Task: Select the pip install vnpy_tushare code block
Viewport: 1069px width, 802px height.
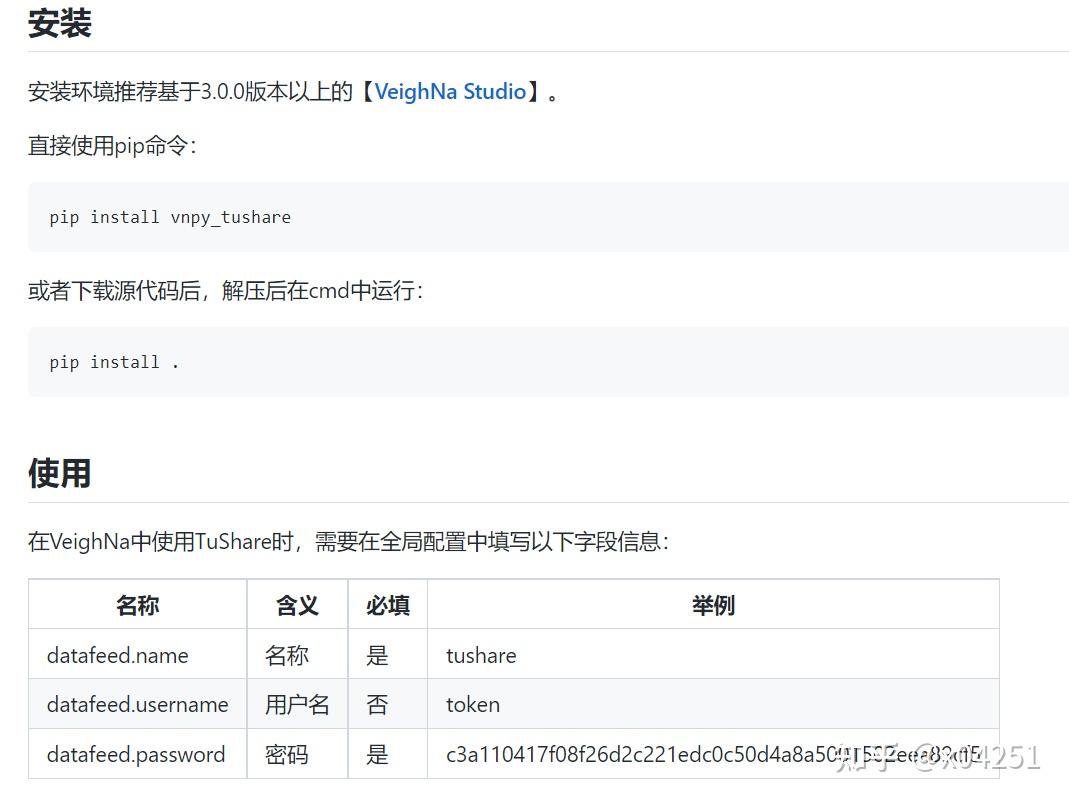Action: [170, 217]
